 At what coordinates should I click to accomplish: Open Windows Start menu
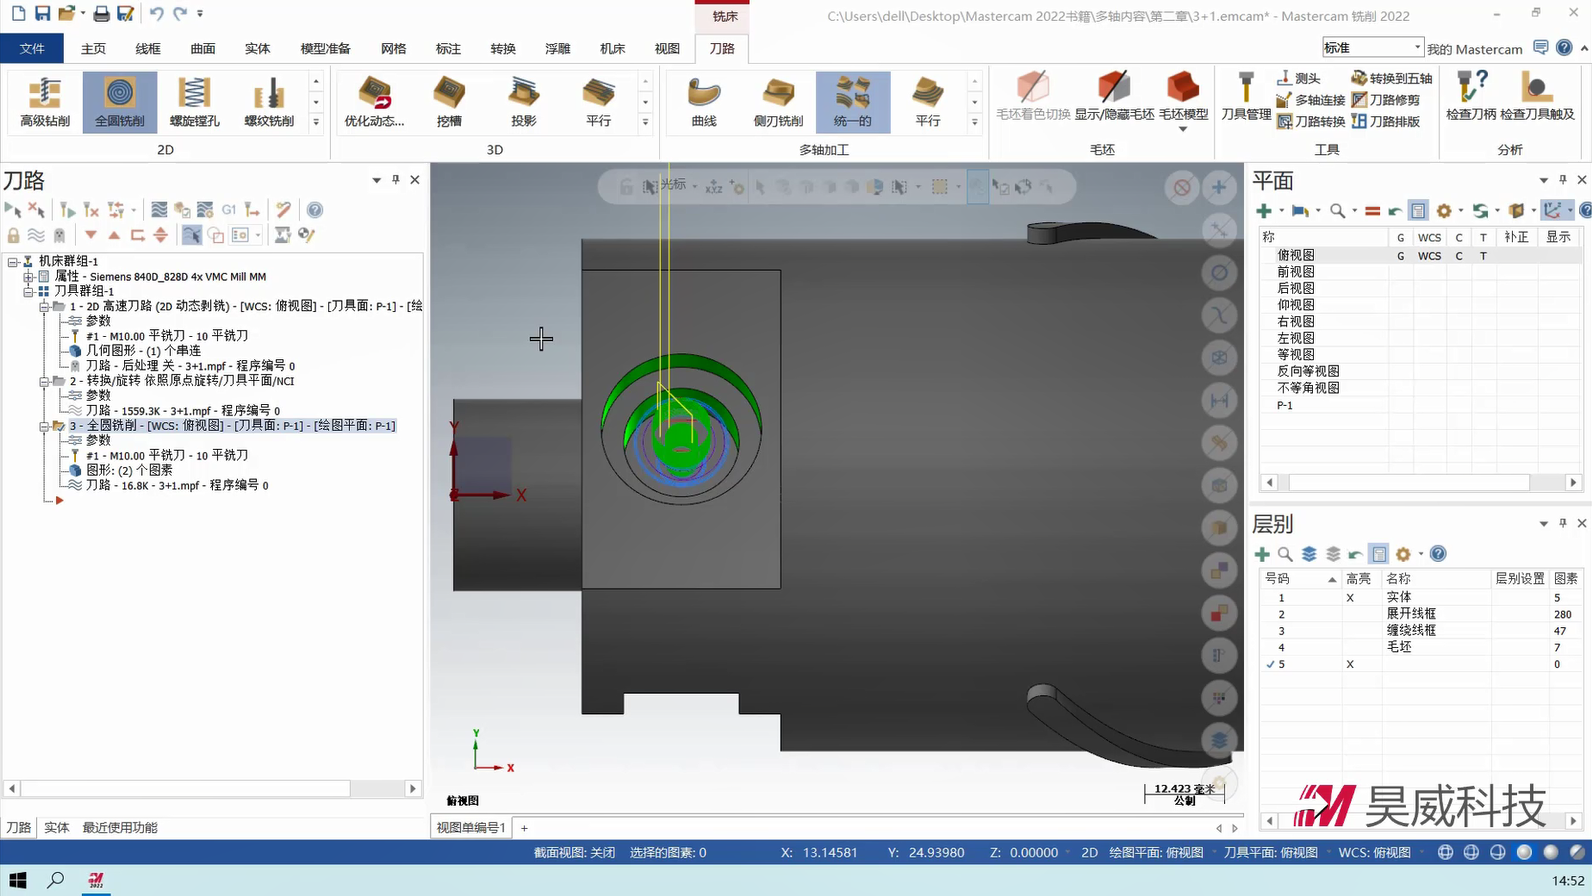pos(17,881)
